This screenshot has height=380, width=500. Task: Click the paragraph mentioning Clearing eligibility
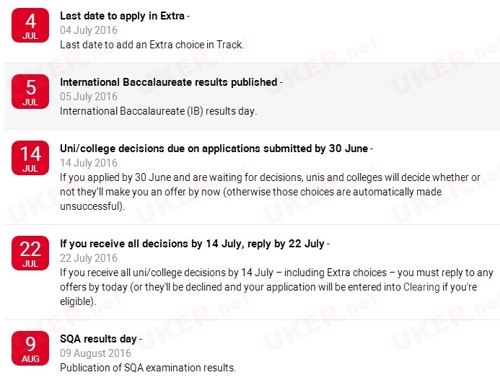(x=276, y=287)
